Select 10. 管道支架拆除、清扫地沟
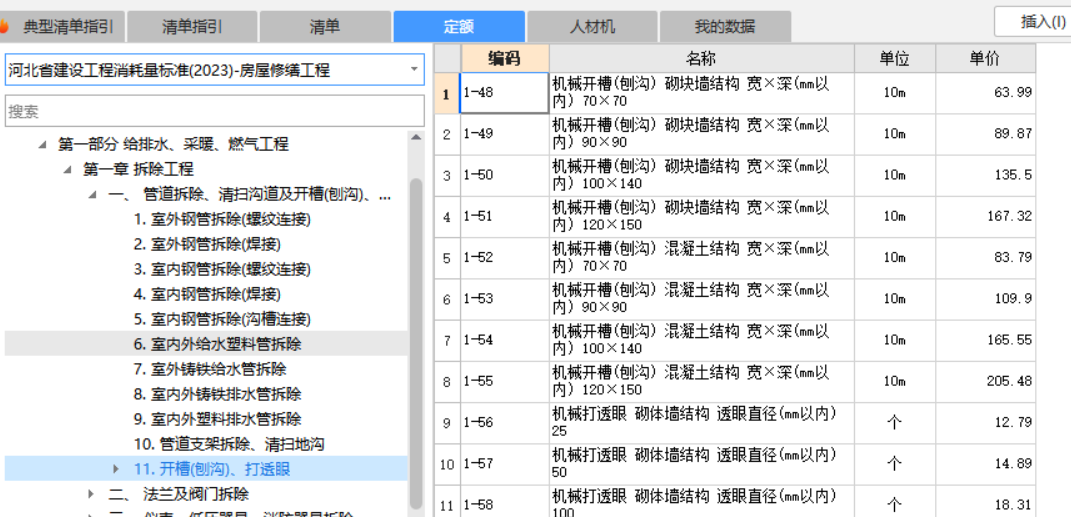This screenshot has height=517, width=1071. pyautogui.click(x=229, y=444)
